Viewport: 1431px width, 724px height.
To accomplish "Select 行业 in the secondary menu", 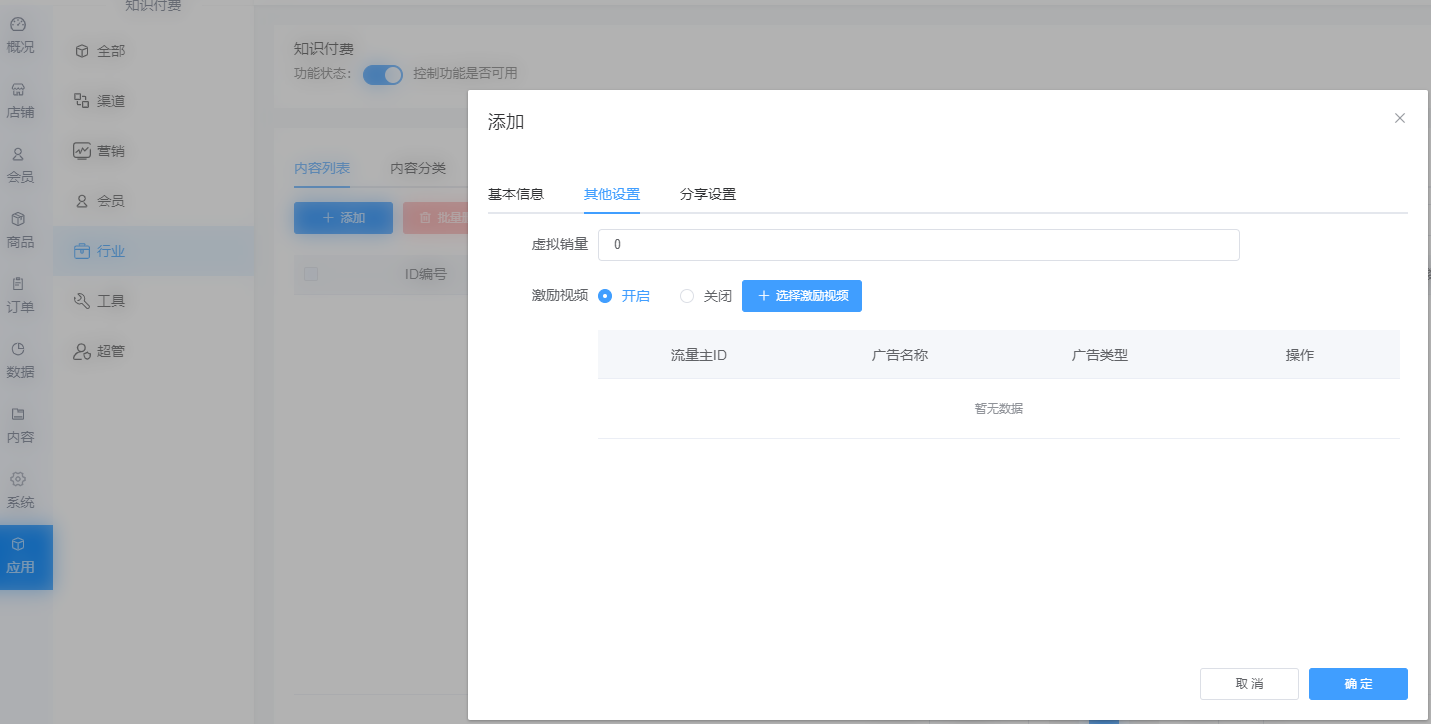I will [153, 251].
